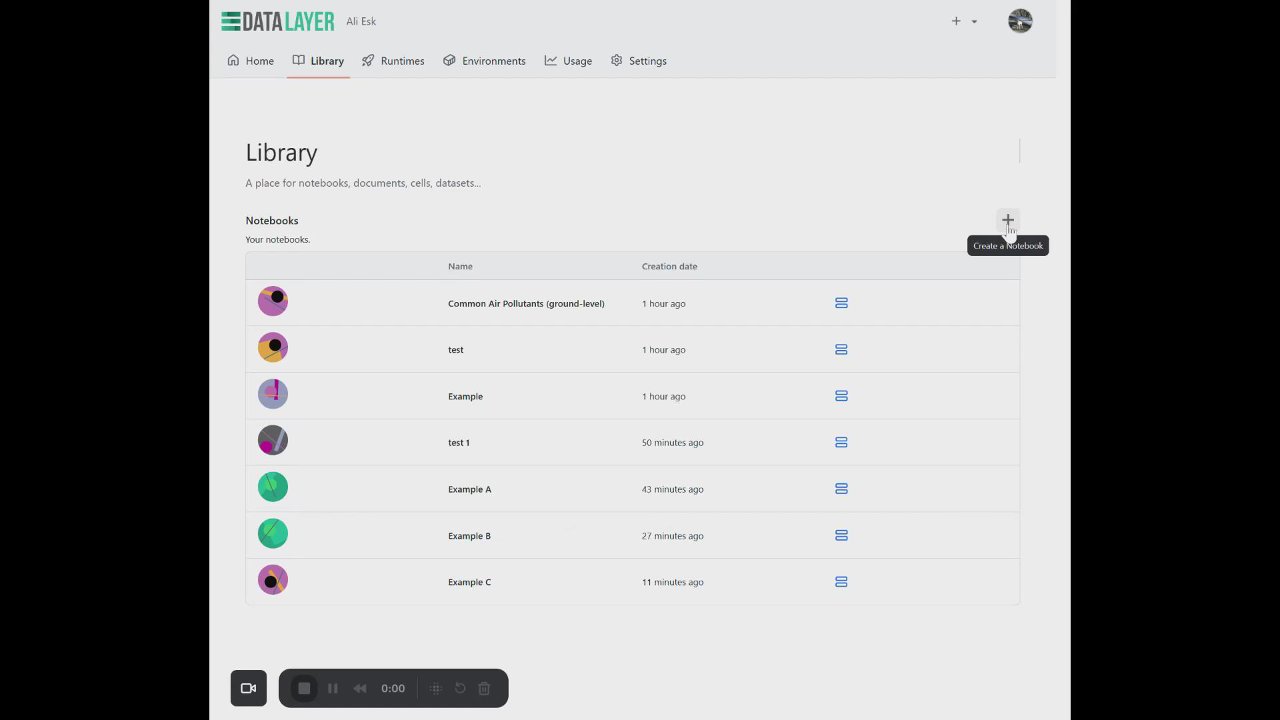Open avatar of Common Air Pollutants notebook
The image size is (1280, 720).
pyautogui.click(x=273, y=301)
